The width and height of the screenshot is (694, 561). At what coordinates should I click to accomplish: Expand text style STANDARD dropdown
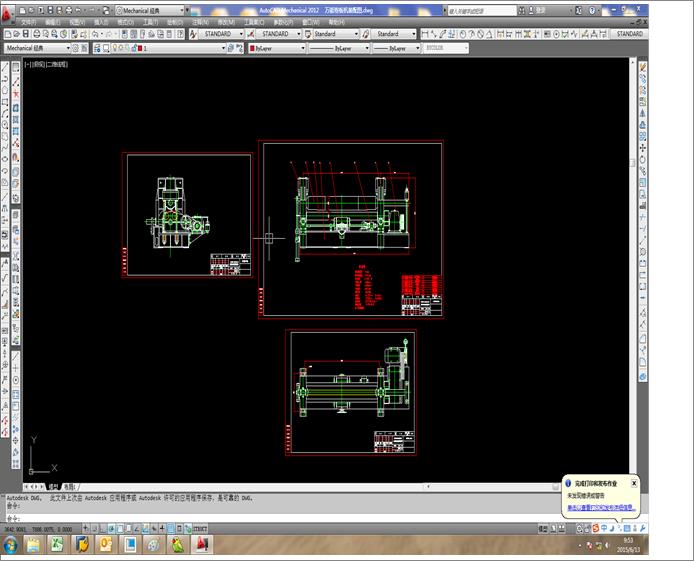241,34
